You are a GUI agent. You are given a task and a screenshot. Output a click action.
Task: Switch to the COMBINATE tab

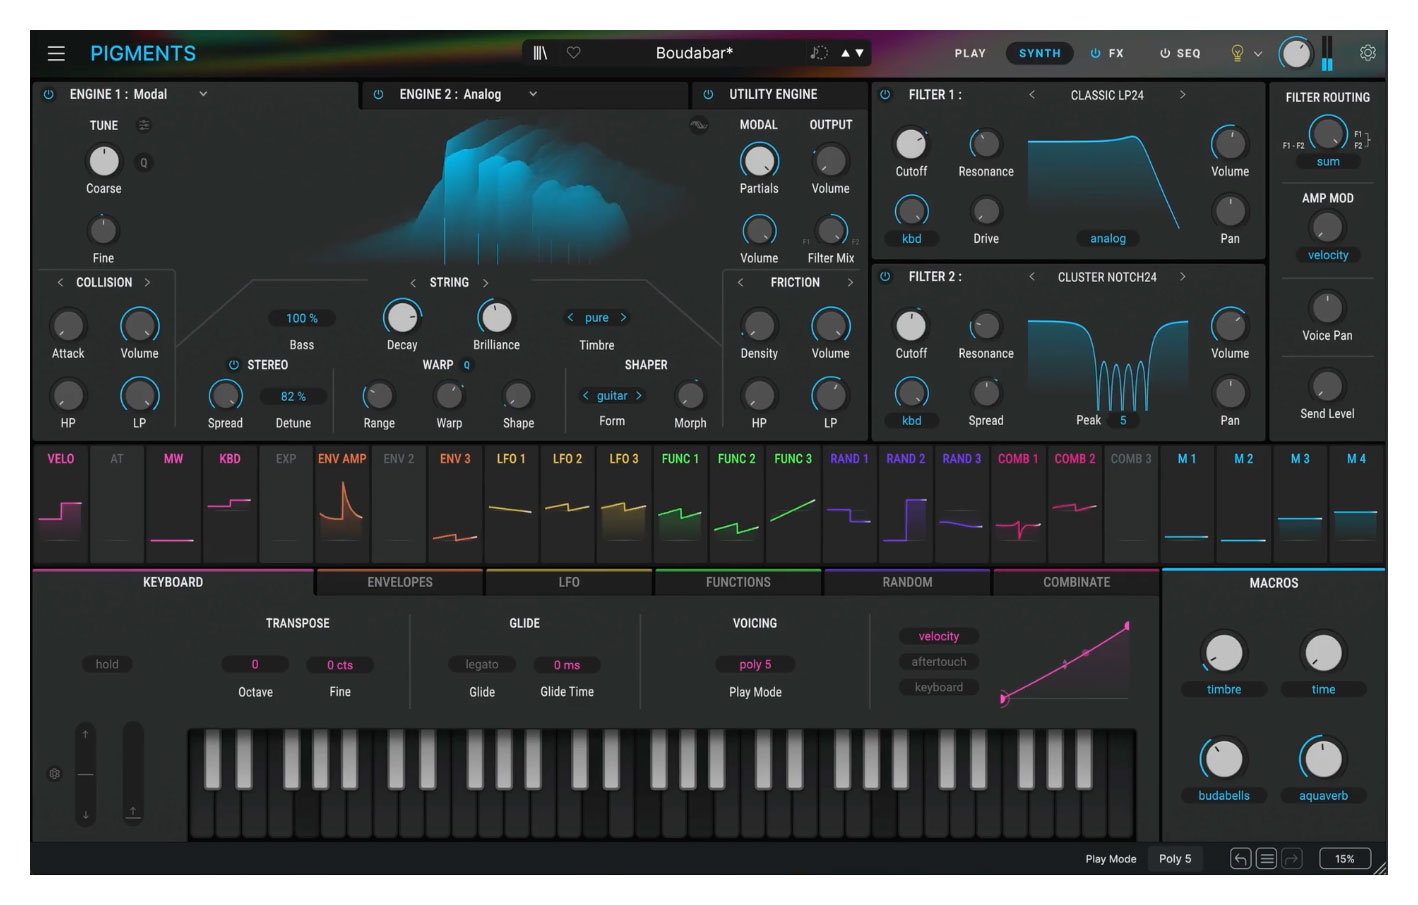[x=1076, y=582]
